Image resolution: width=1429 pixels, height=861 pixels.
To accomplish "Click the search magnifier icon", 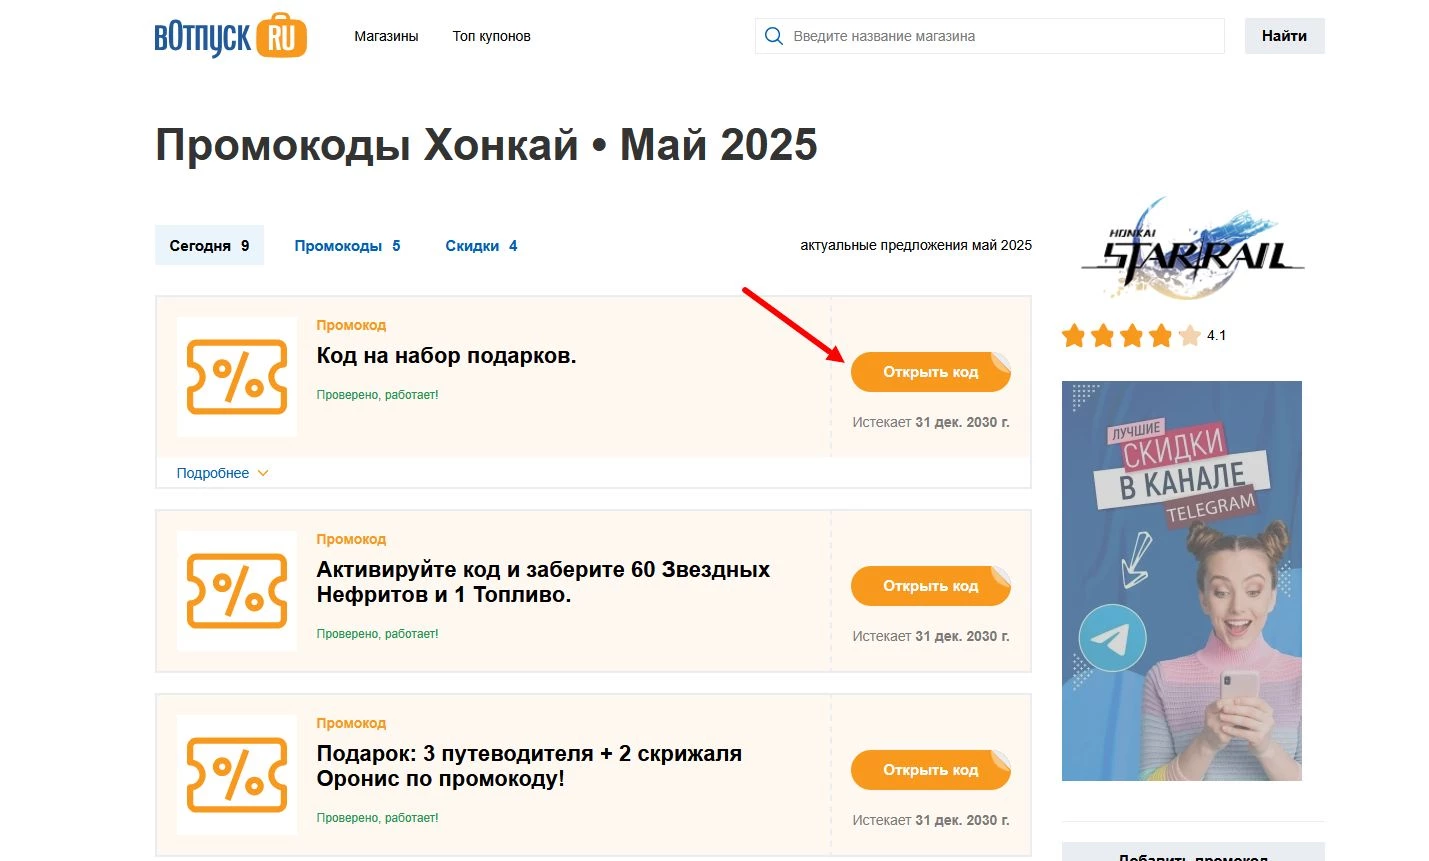I will pyautogui.click(x=773, y=35).
